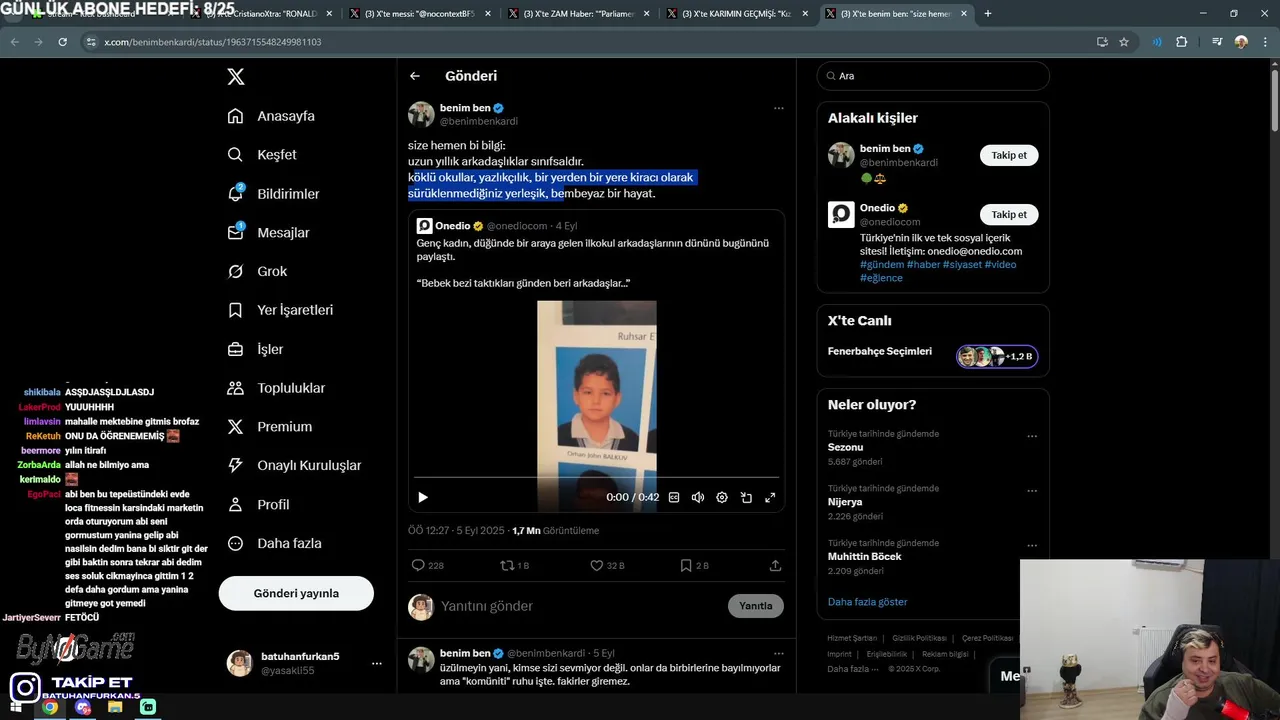Enter video fullscreen mode
Image resolution: width=1280 pixels, height=720 pixels.
click(770, 497)
